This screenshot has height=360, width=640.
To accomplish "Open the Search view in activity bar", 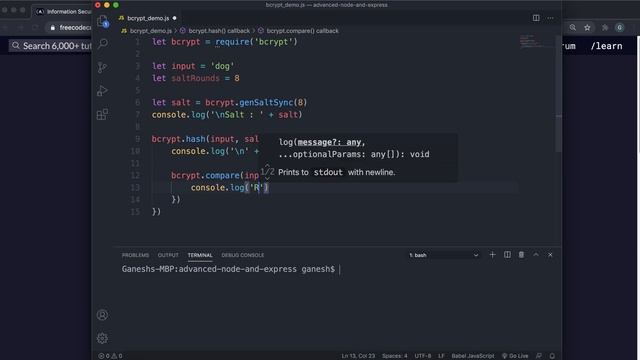I will pos(103,43).
